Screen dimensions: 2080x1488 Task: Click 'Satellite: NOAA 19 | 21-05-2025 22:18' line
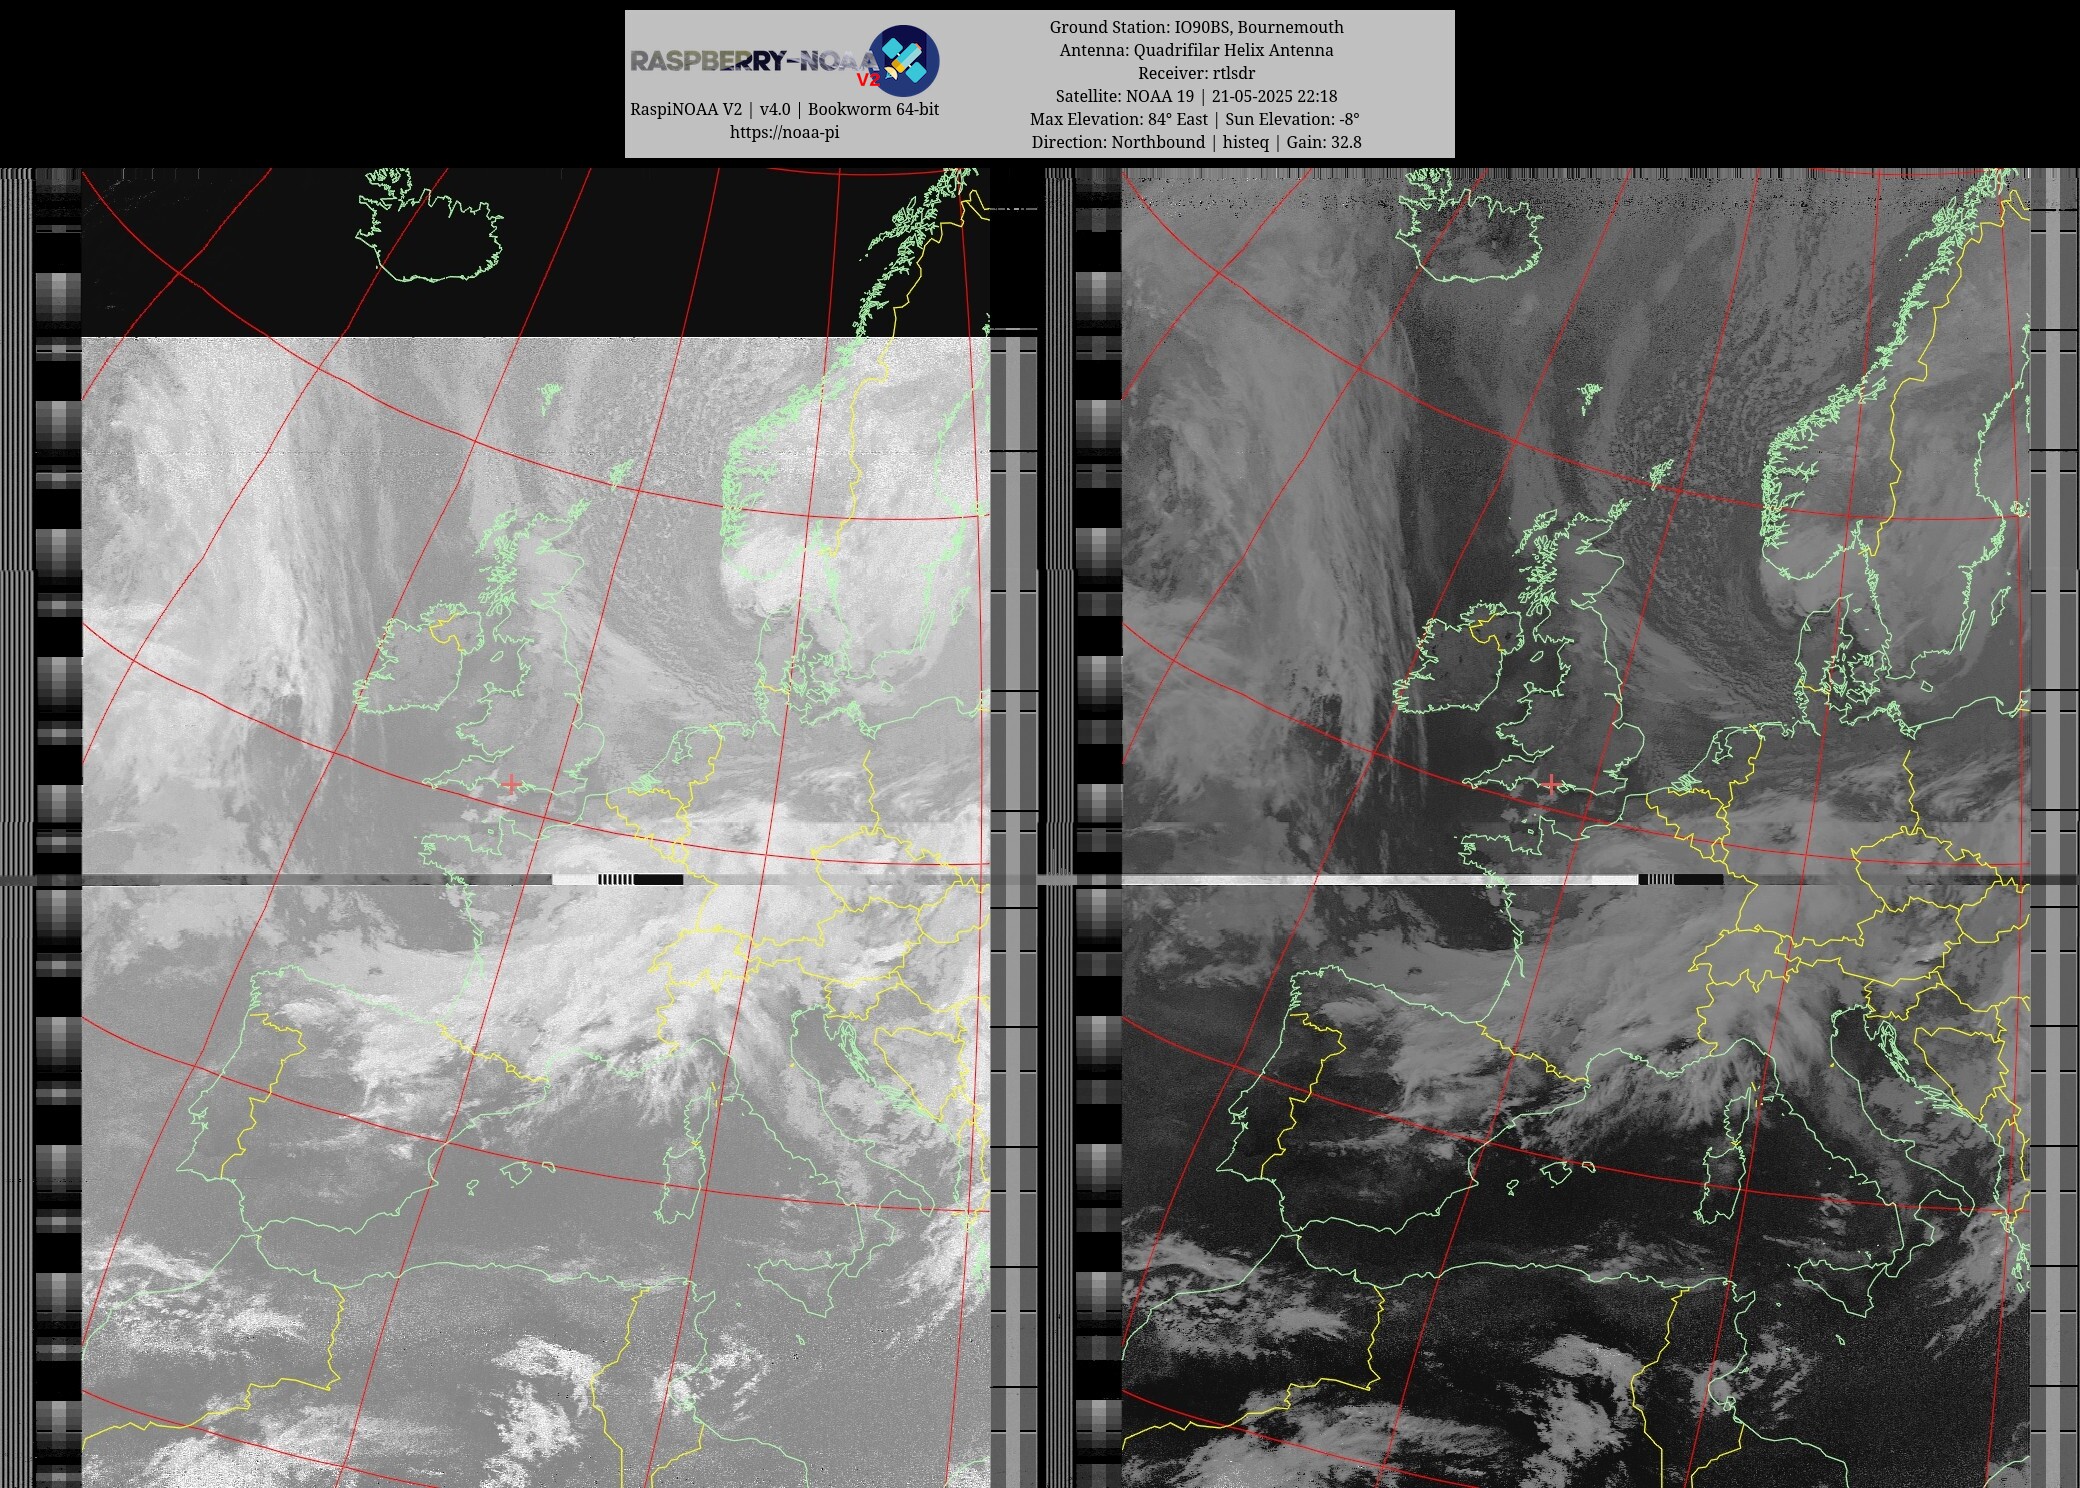coord(1196,96)
